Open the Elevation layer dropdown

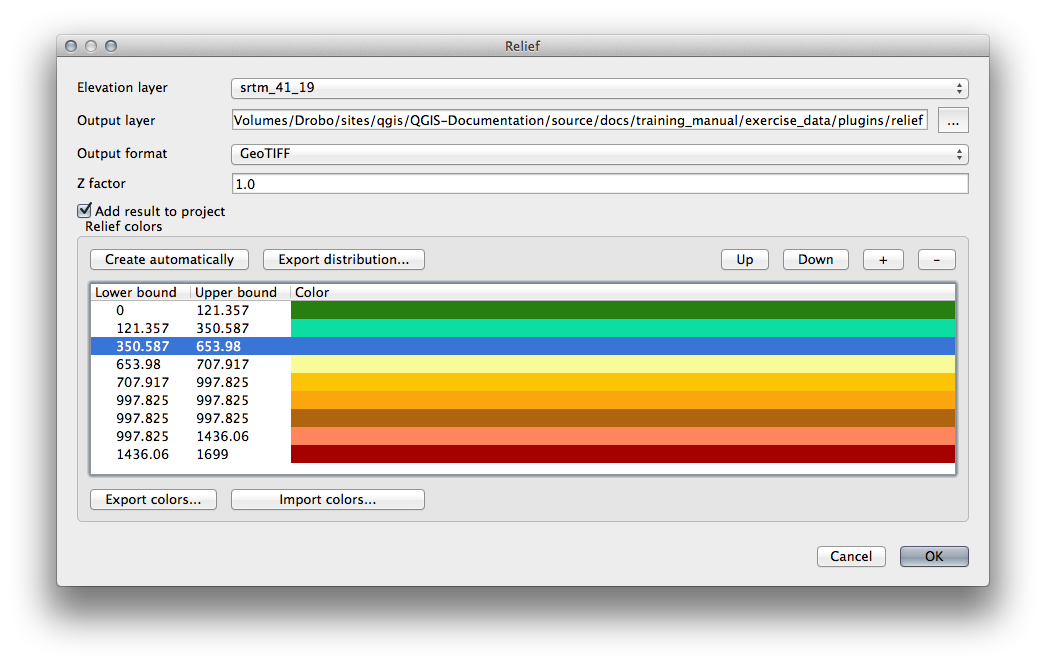(x=598, y=88)
